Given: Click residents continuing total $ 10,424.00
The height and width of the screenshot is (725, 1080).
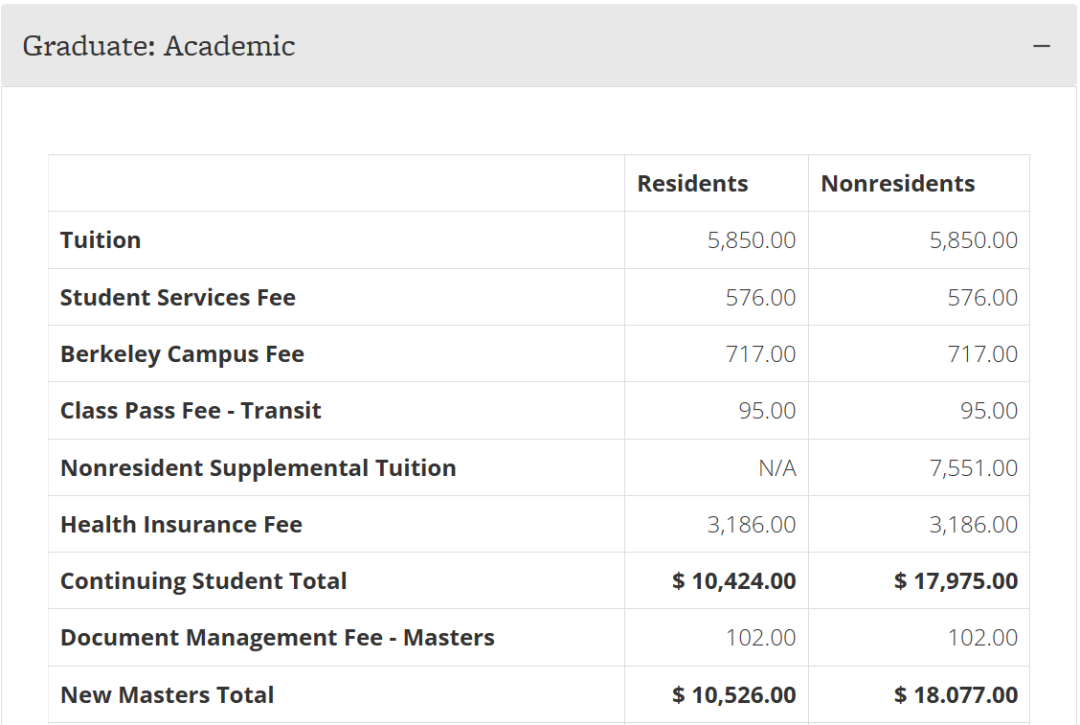Looking at the screenshot, I should tap(734, 581).
